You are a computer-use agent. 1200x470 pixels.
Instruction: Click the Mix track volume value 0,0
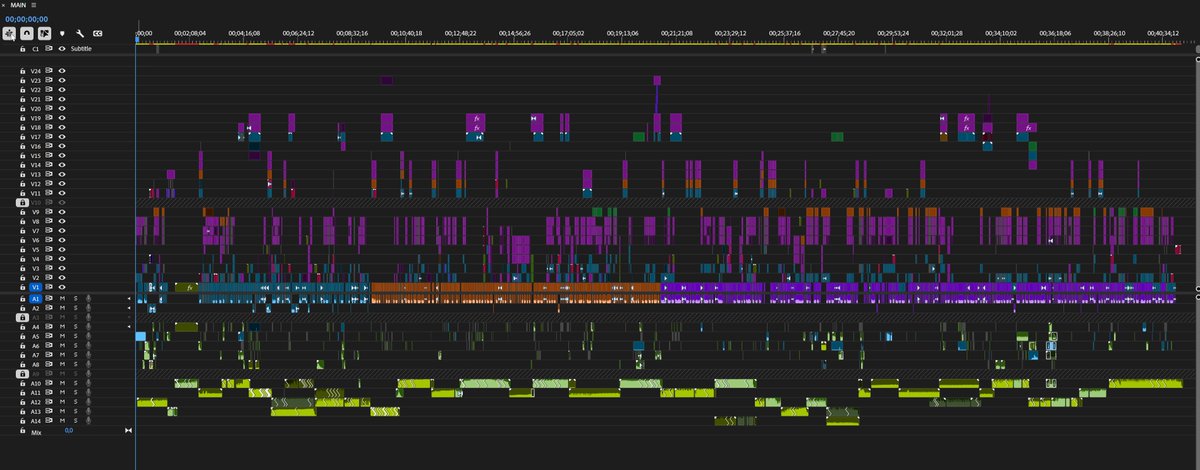click(69, 431)
